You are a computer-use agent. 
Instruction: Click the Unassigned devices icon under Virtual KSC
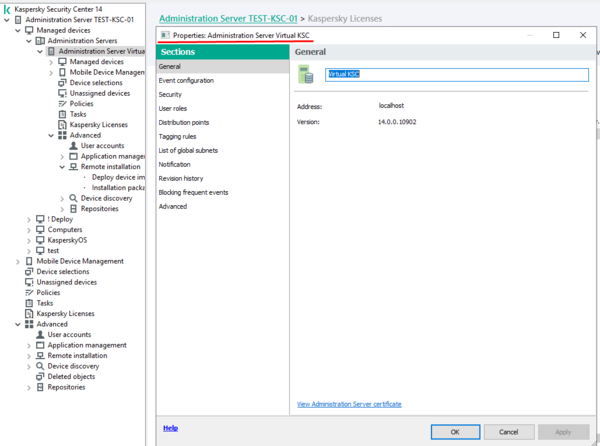click(x=62, y=93)
